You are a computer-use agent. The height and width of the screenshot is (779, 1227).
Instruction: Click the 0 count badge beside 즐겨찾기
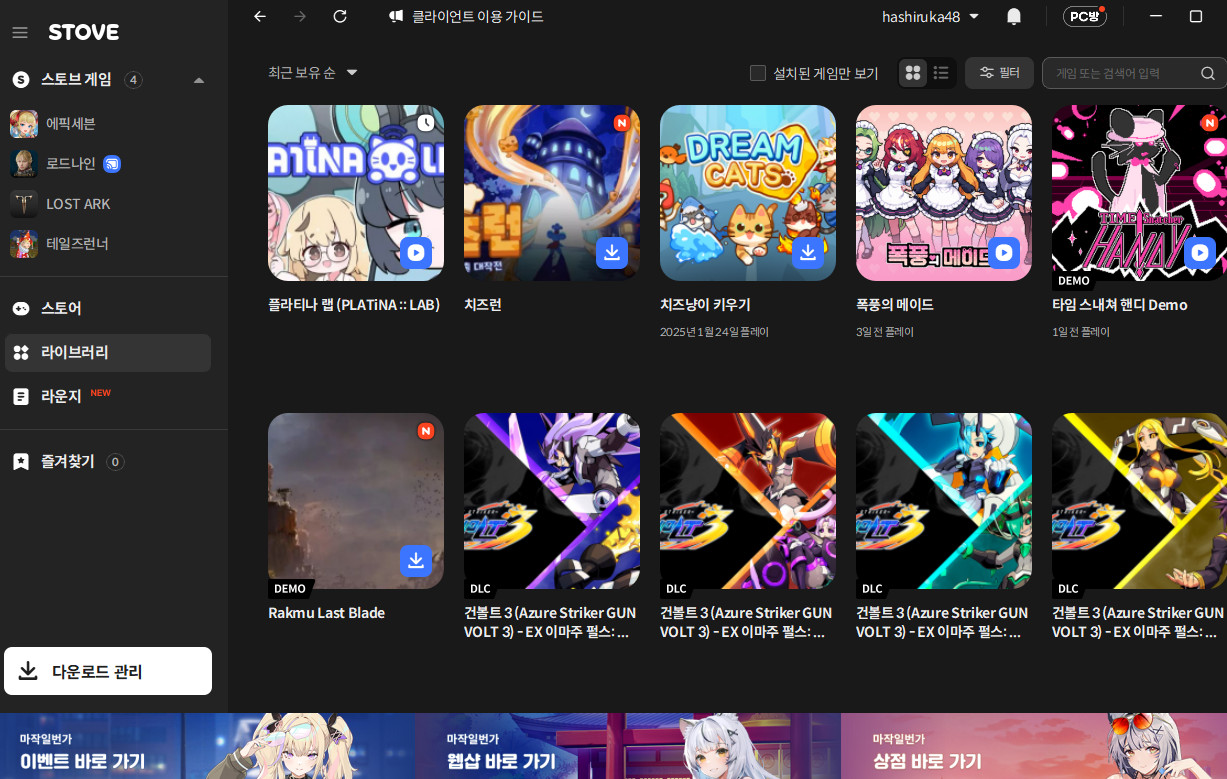pyautogui.click(x=115, y=462)
